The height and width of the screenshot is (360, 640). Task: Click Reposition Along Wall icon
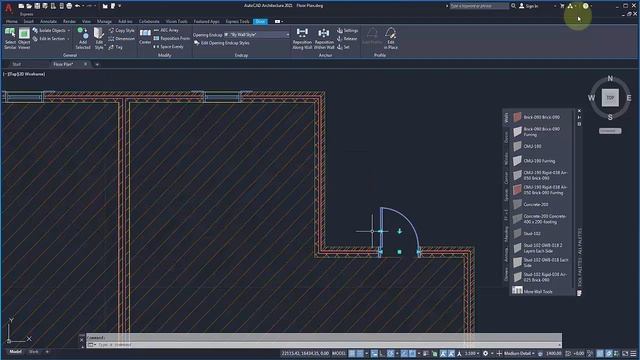[302, 38]
